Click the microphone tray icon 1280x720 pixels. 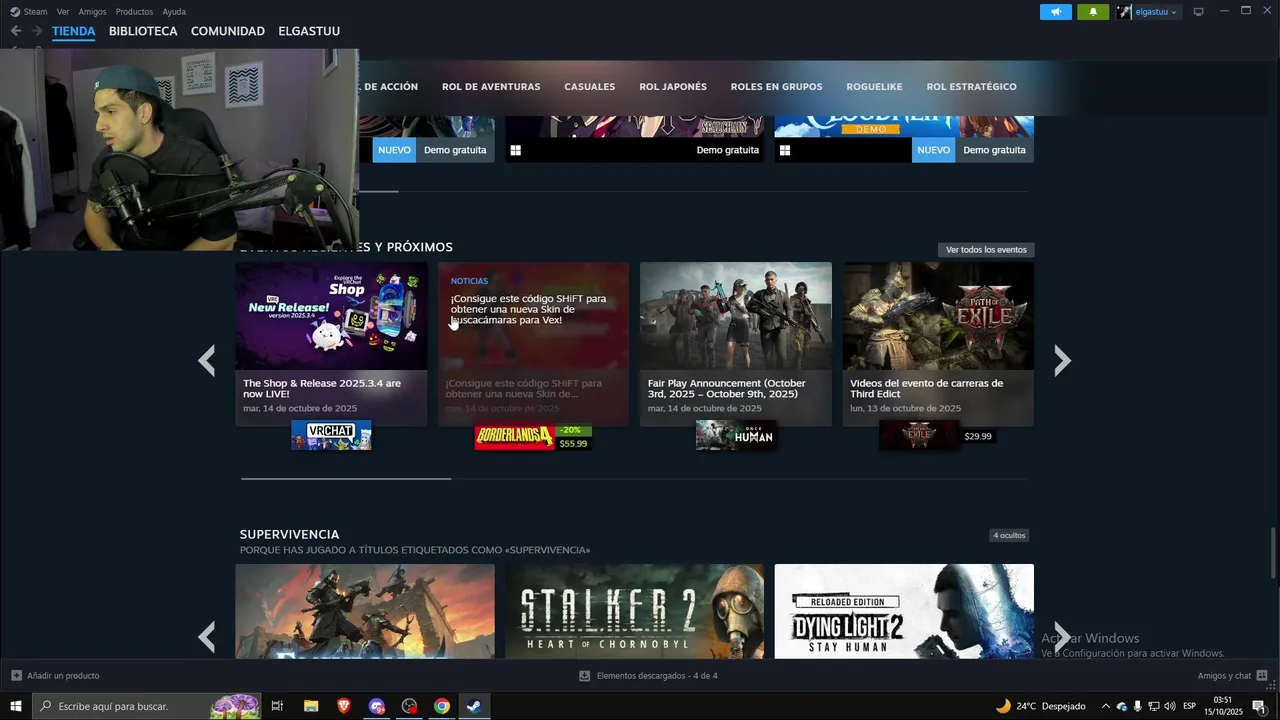[x=1138, y=706]
